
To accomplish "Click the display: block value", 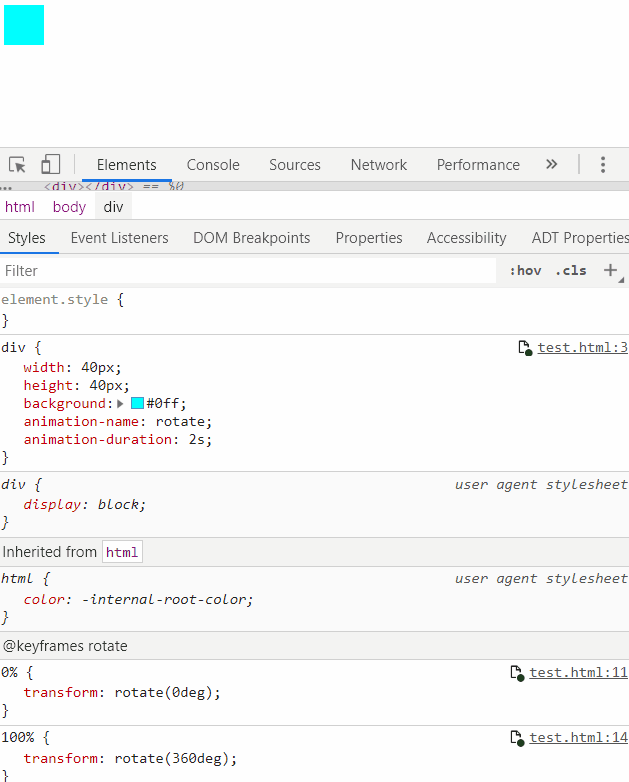I will [118, 504].
